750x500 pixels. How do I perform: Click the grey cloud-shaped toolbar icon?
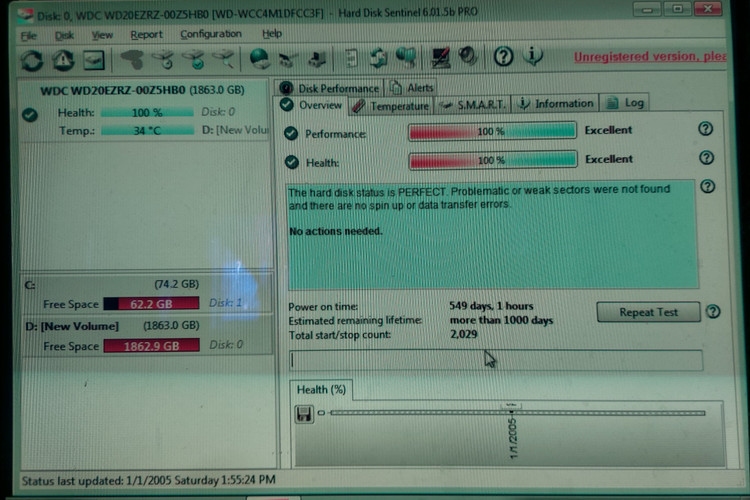[x=132, y=60]
